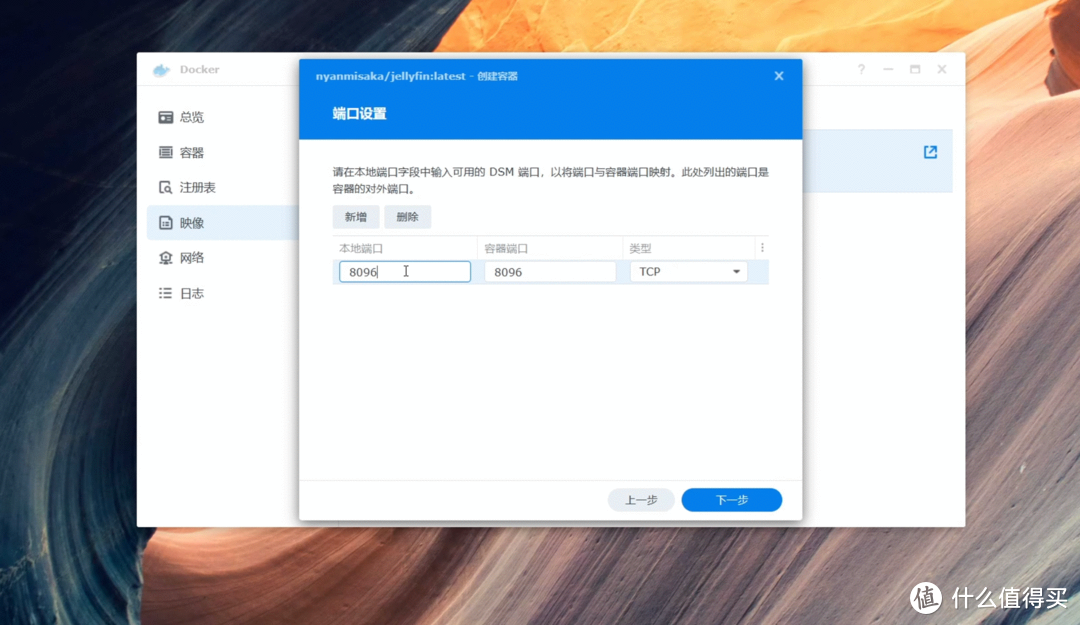Screen dimensions: 1080x625
Task: Select the local port 8096 input field
Action: point(404,271)
